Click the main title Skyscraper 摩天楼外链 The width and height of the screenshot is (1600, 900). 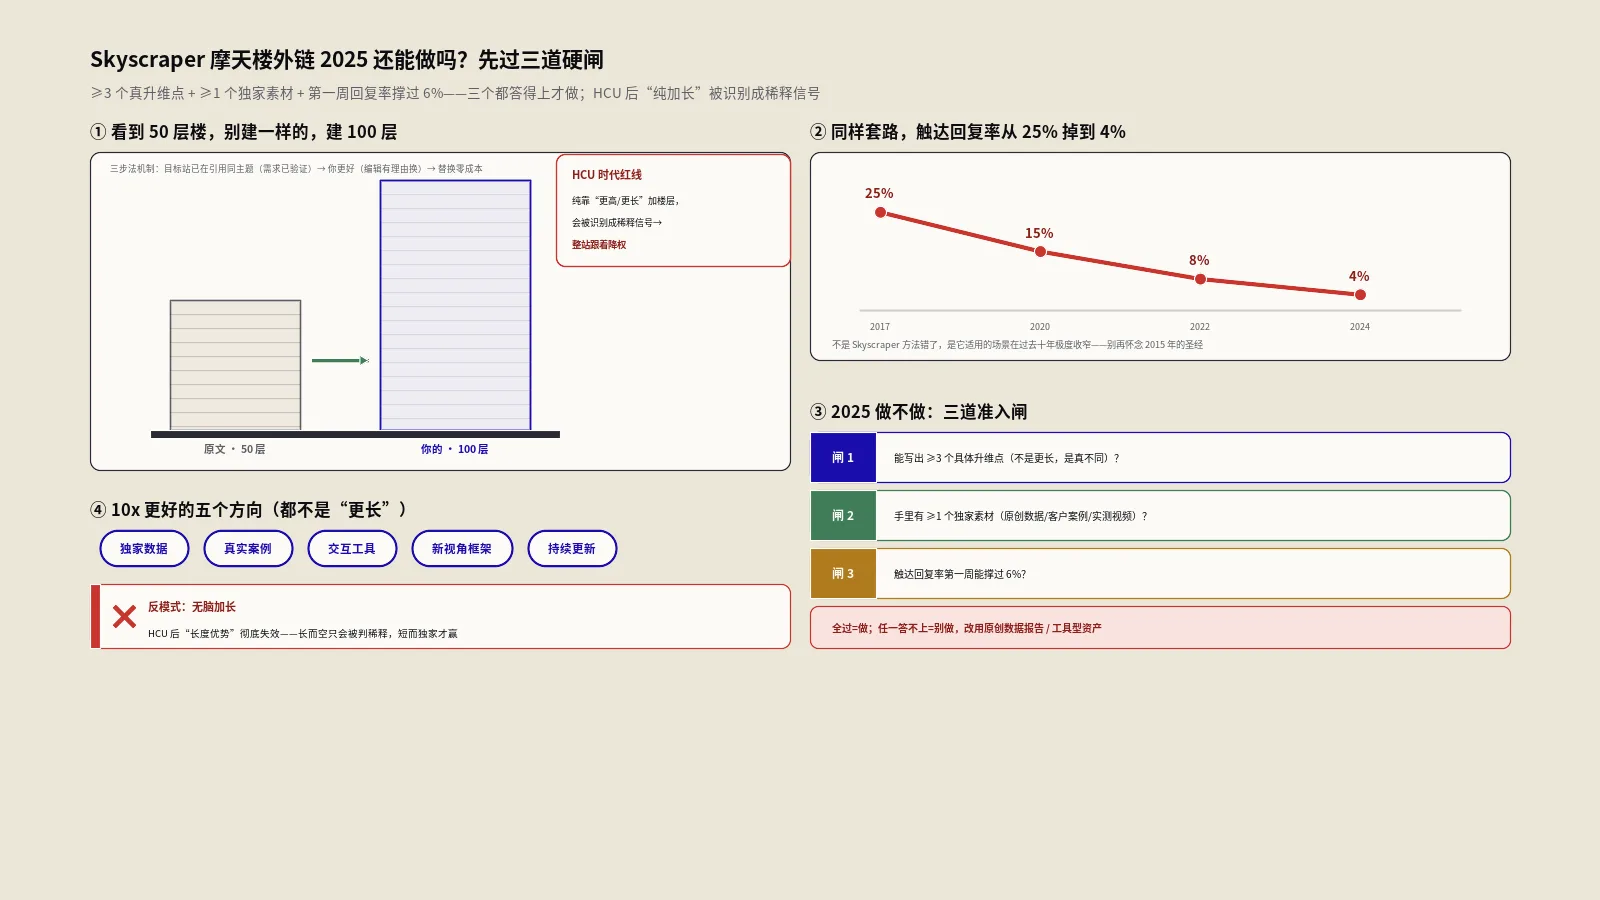(x=347, y=60)
